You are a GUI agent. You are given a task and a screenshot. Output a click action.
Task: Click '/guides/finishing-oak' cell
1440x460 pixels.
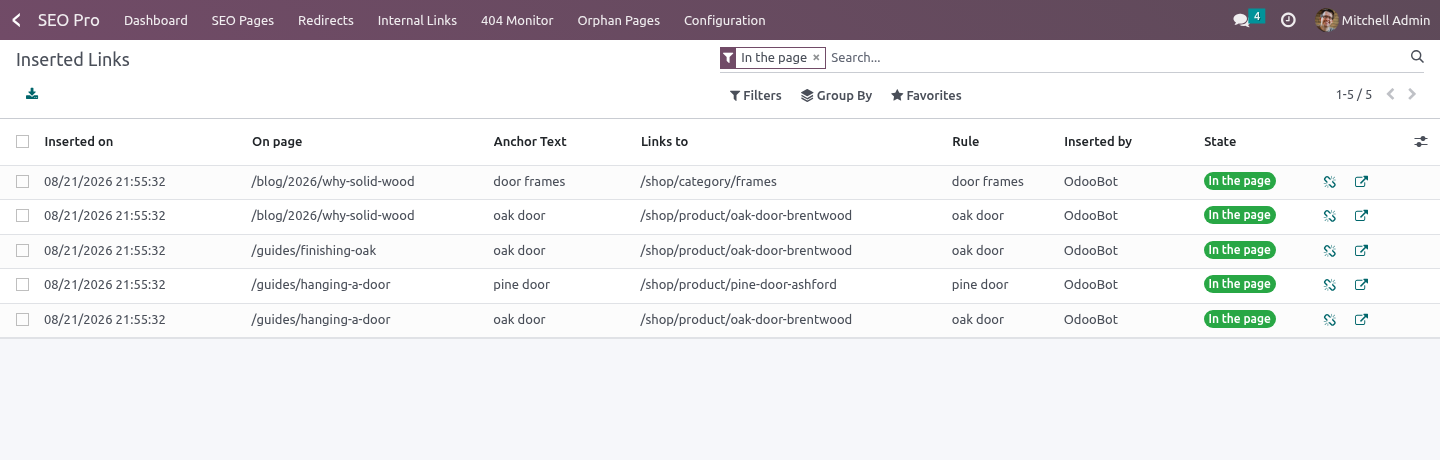click(314, 251)
